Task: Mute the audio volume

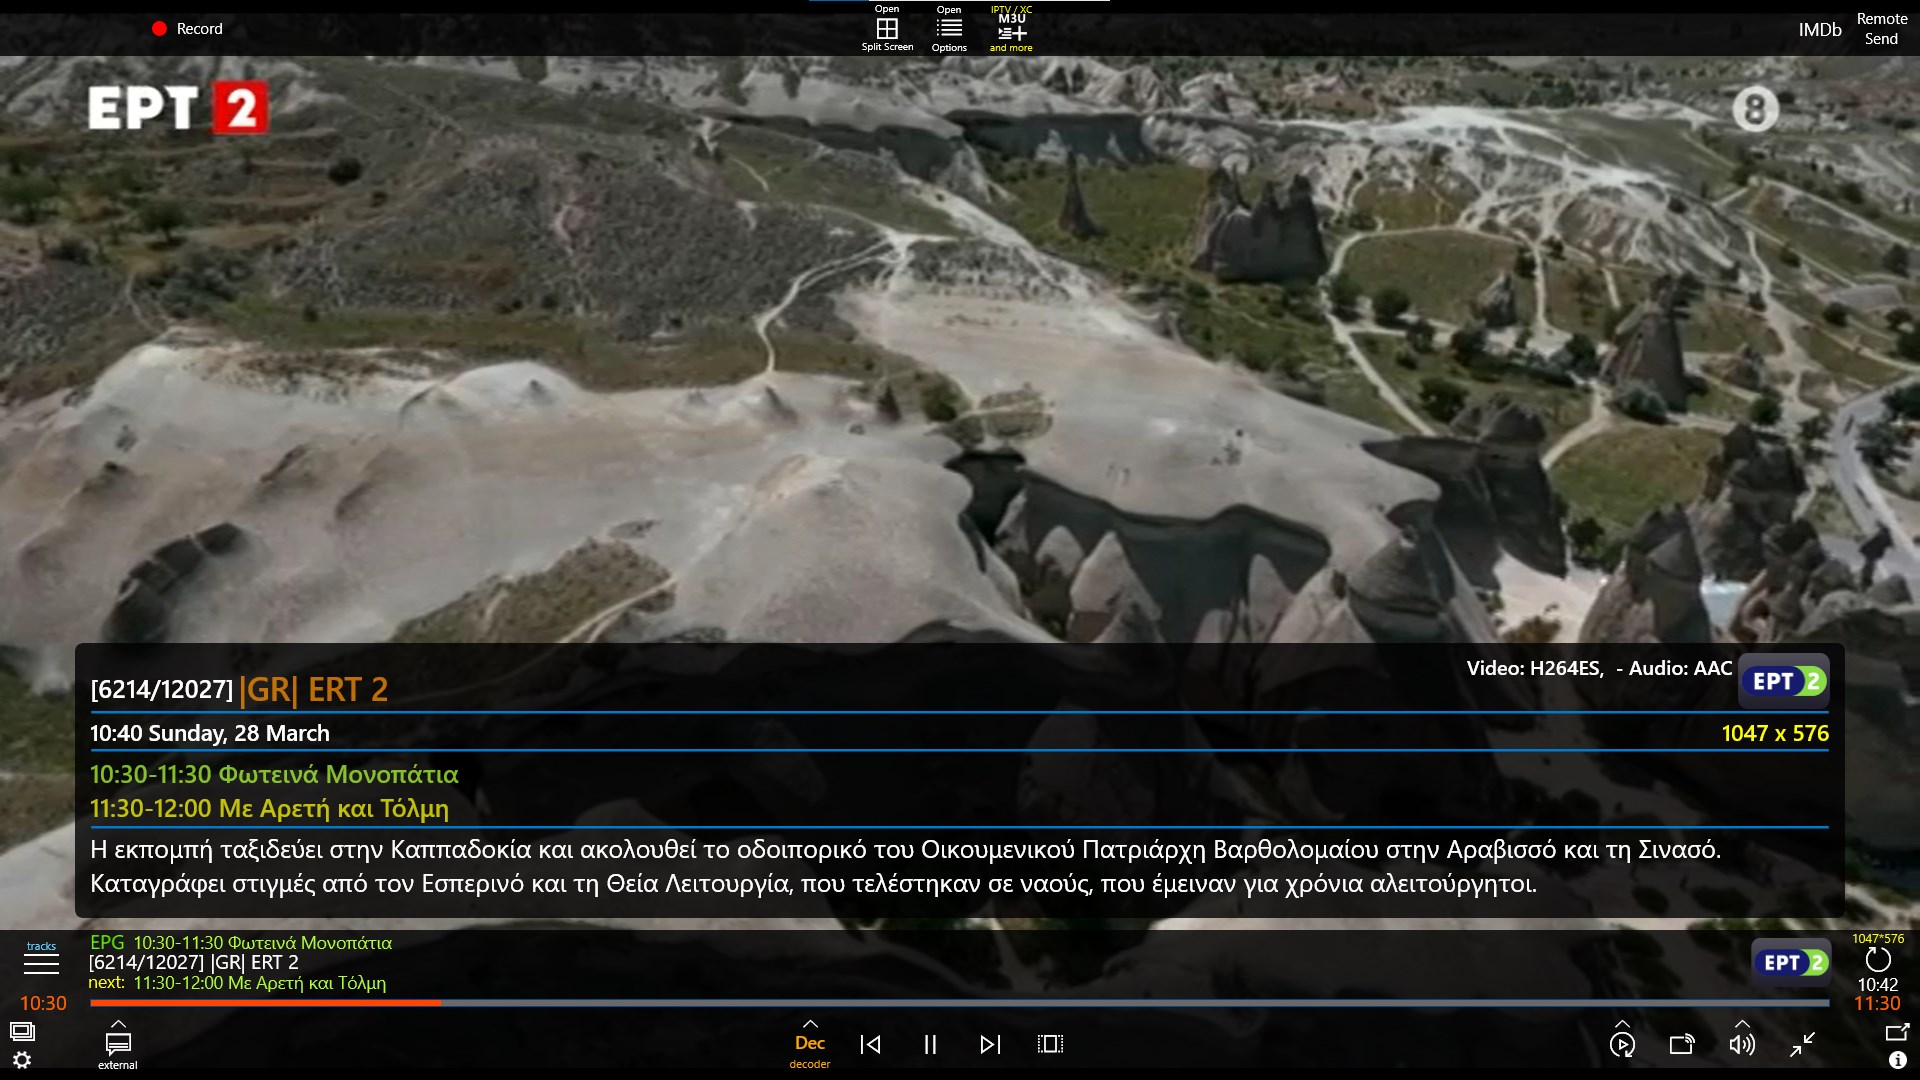Action: 1742,1045
